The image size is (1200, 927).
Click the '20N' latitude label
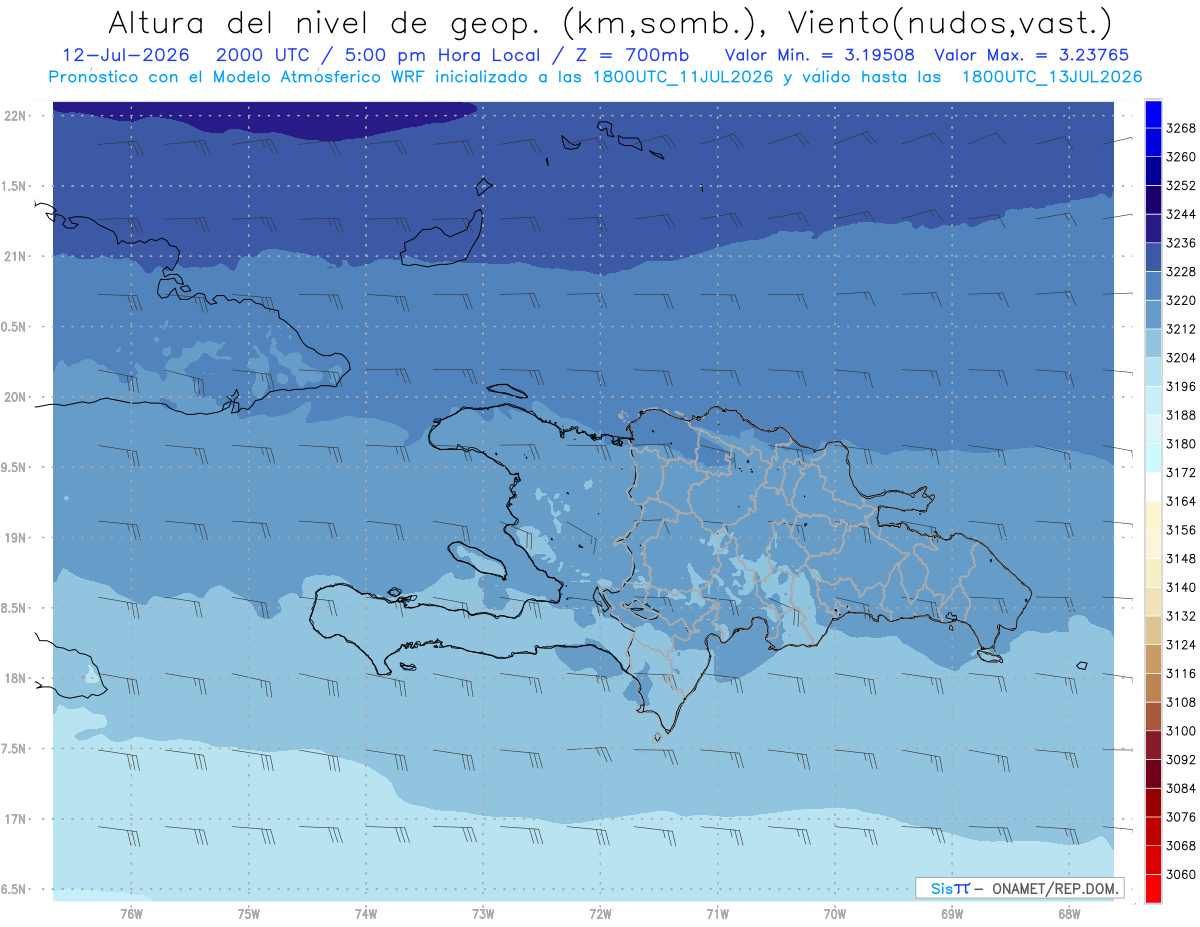[15, 397]
